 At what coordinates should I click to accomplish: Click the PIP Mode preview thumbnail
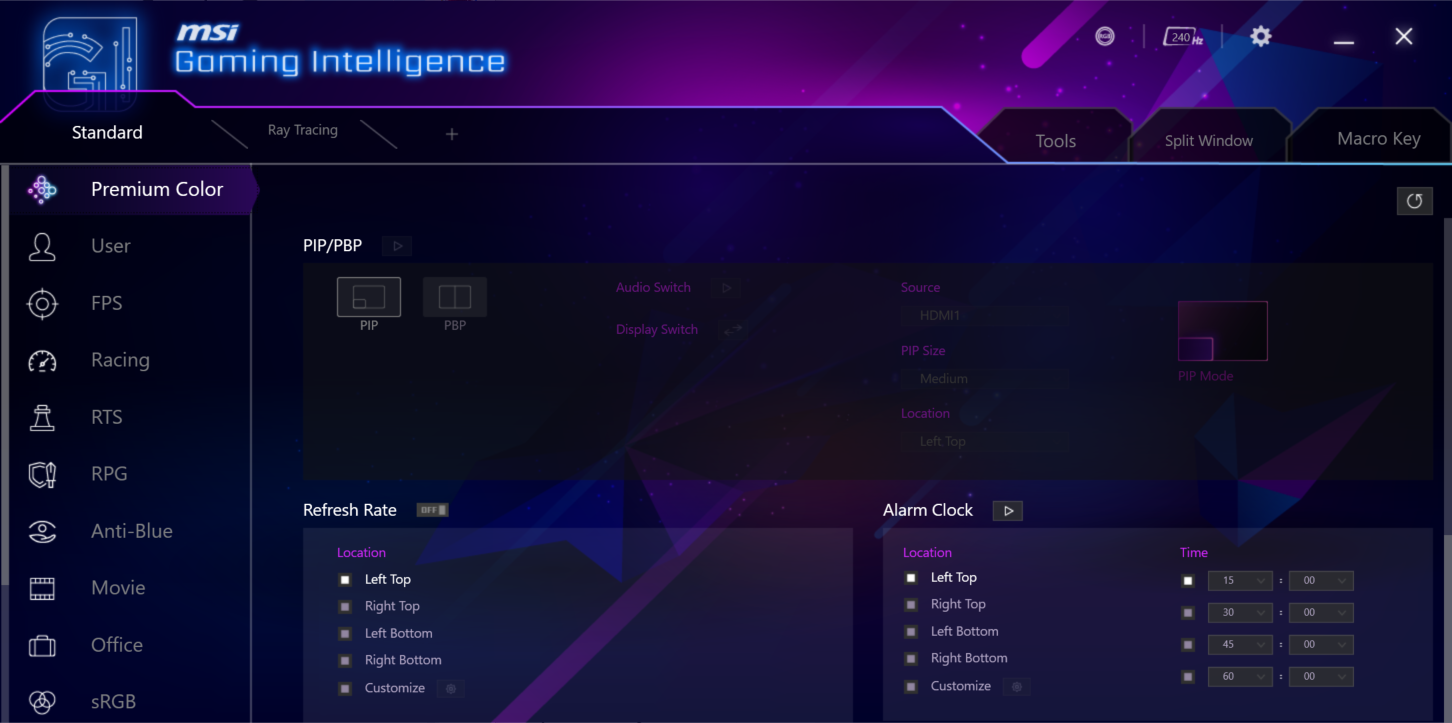1223,331
